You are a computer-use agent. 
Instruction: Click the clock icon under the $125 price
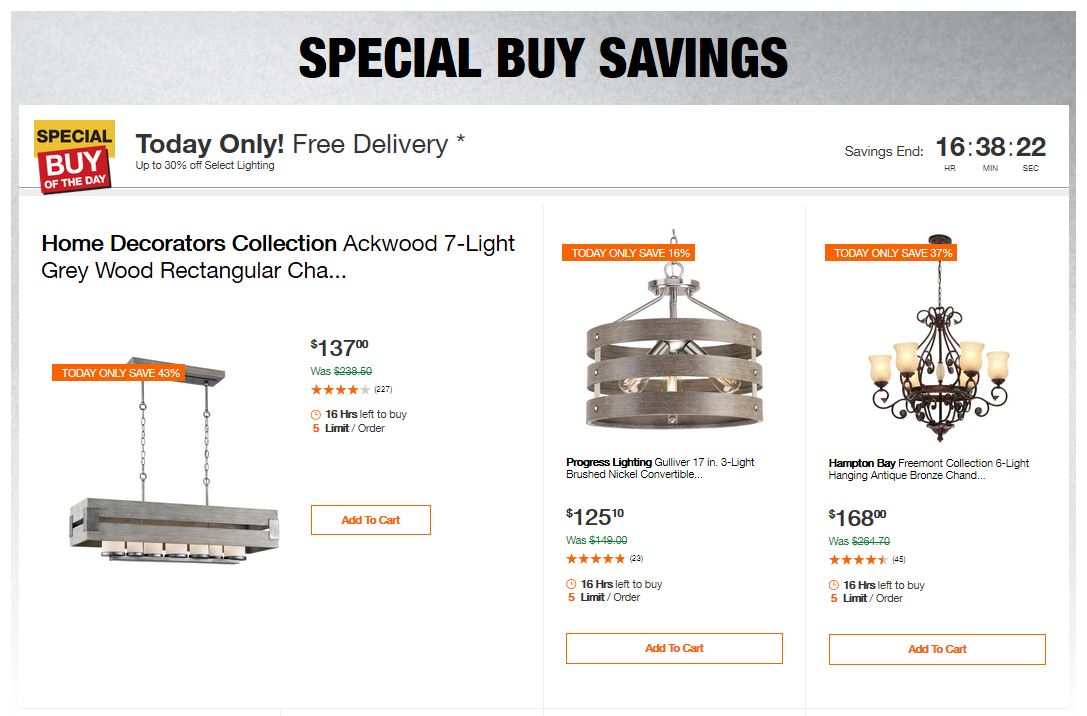(x=571, y=584)
